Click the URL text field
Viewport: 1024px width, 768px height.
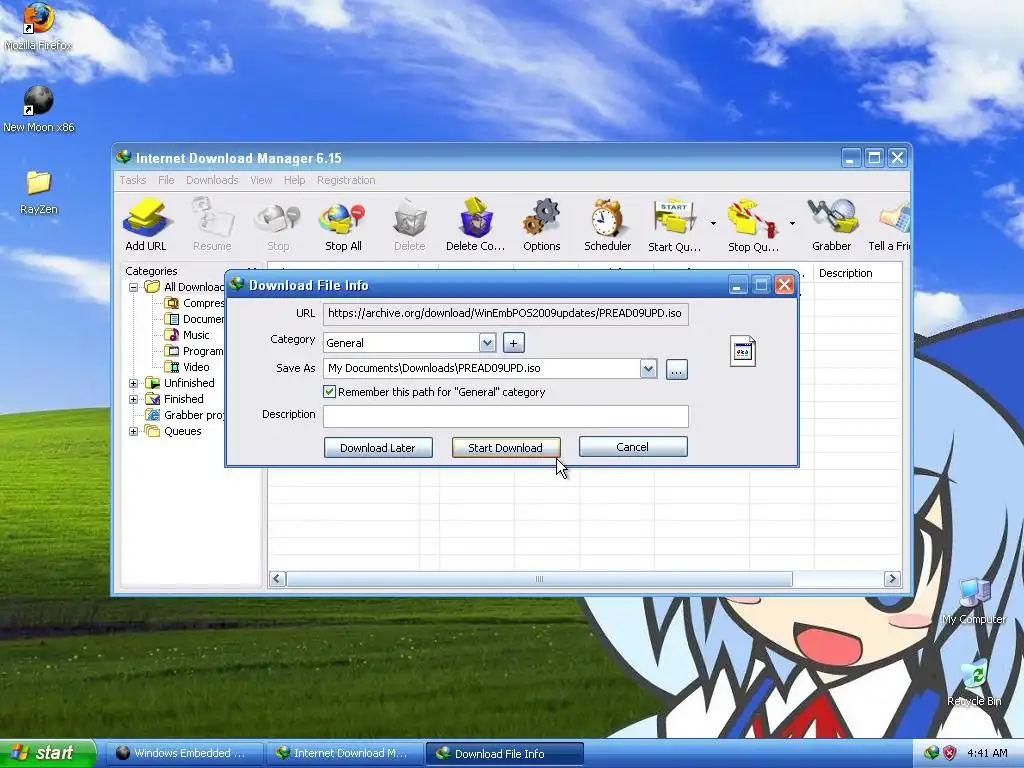tap(505, 313)
